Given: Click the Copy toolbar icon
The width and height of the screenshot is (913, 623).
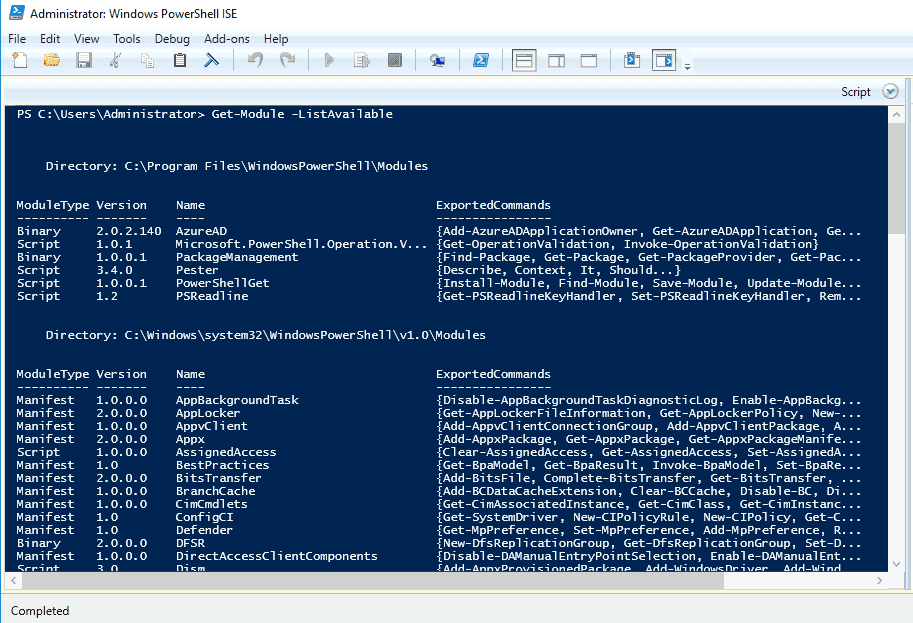Looking at the screenshot, I should pos(147,61).
